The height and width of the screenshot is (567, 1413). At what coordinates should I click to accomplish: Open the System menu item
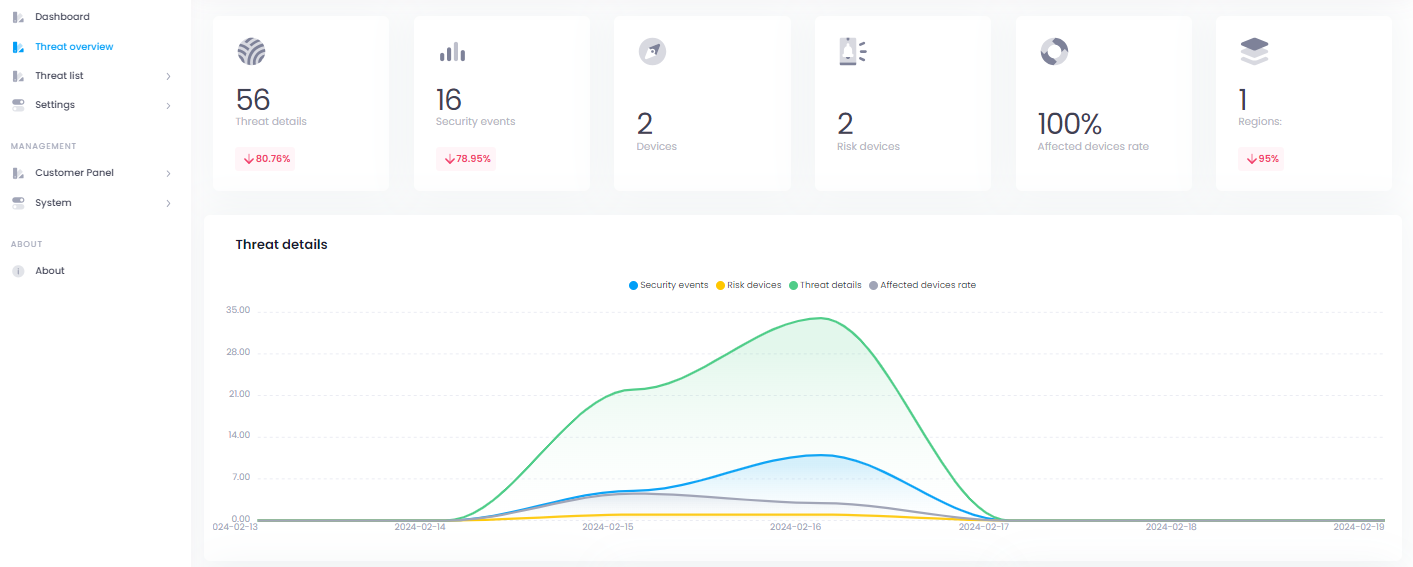[53, 203]
